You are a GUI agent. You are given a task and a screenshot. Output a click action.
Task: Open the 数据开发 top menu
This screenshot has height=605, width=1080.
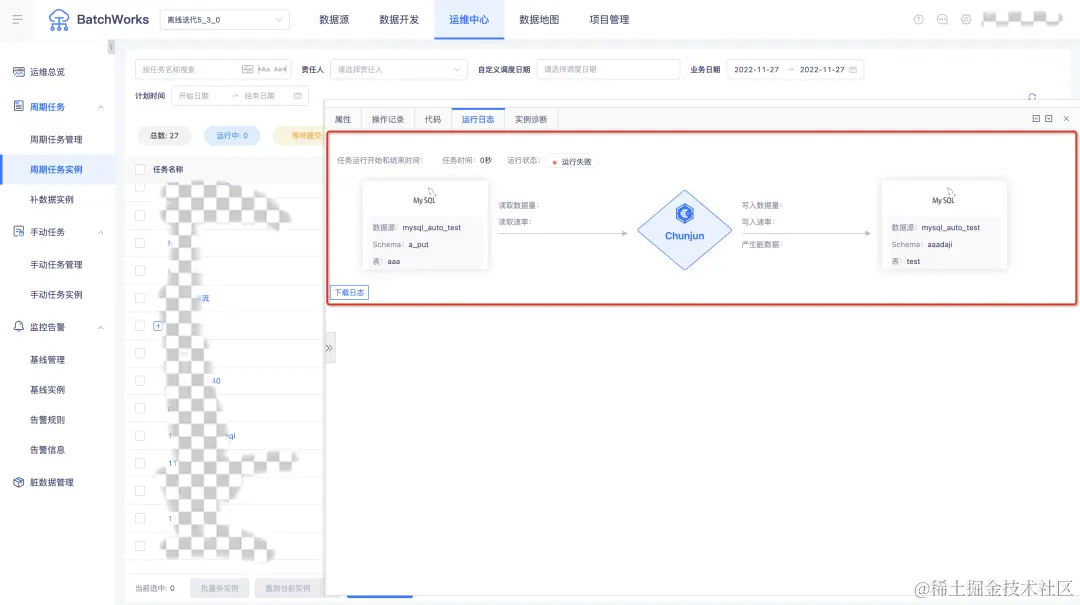coord(399,19)
